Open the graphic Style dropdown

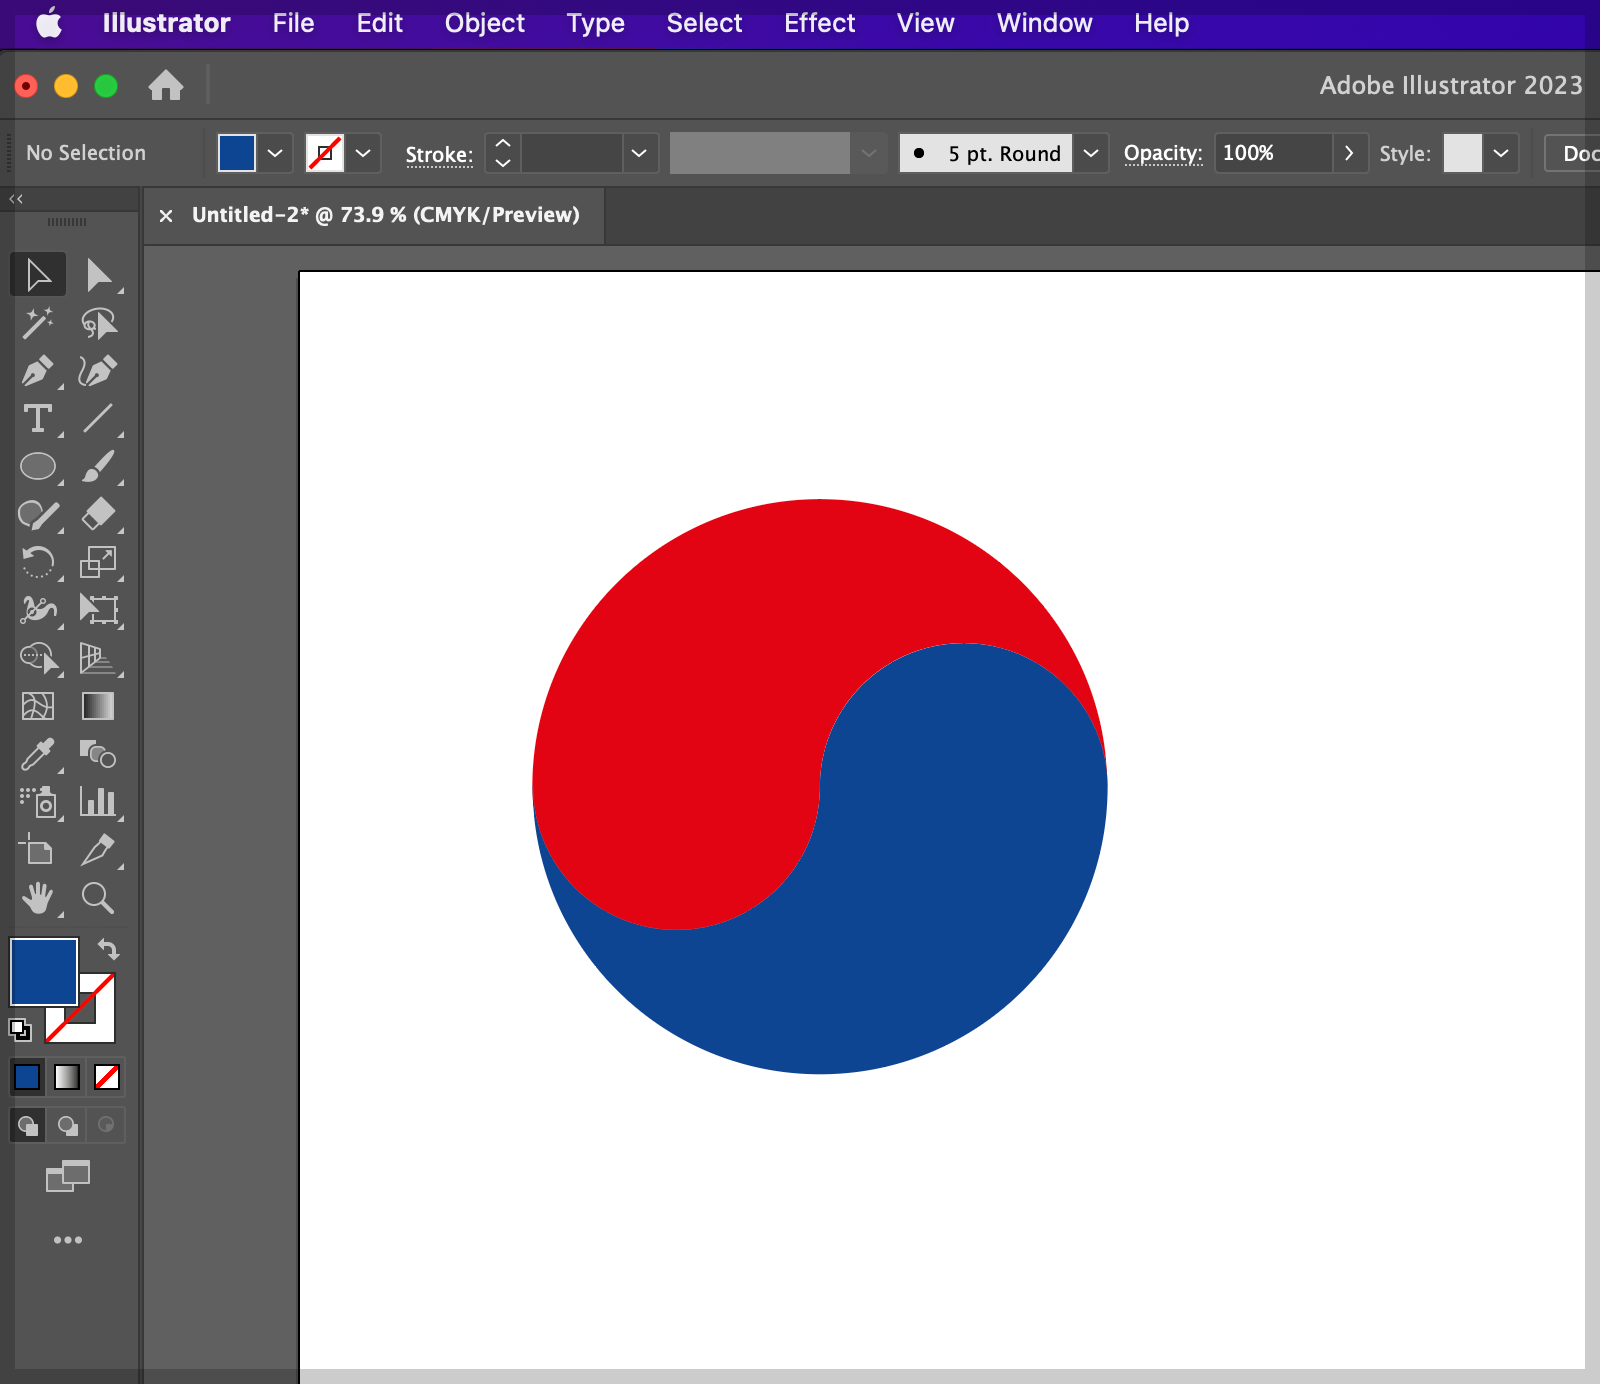point(1500,153)
